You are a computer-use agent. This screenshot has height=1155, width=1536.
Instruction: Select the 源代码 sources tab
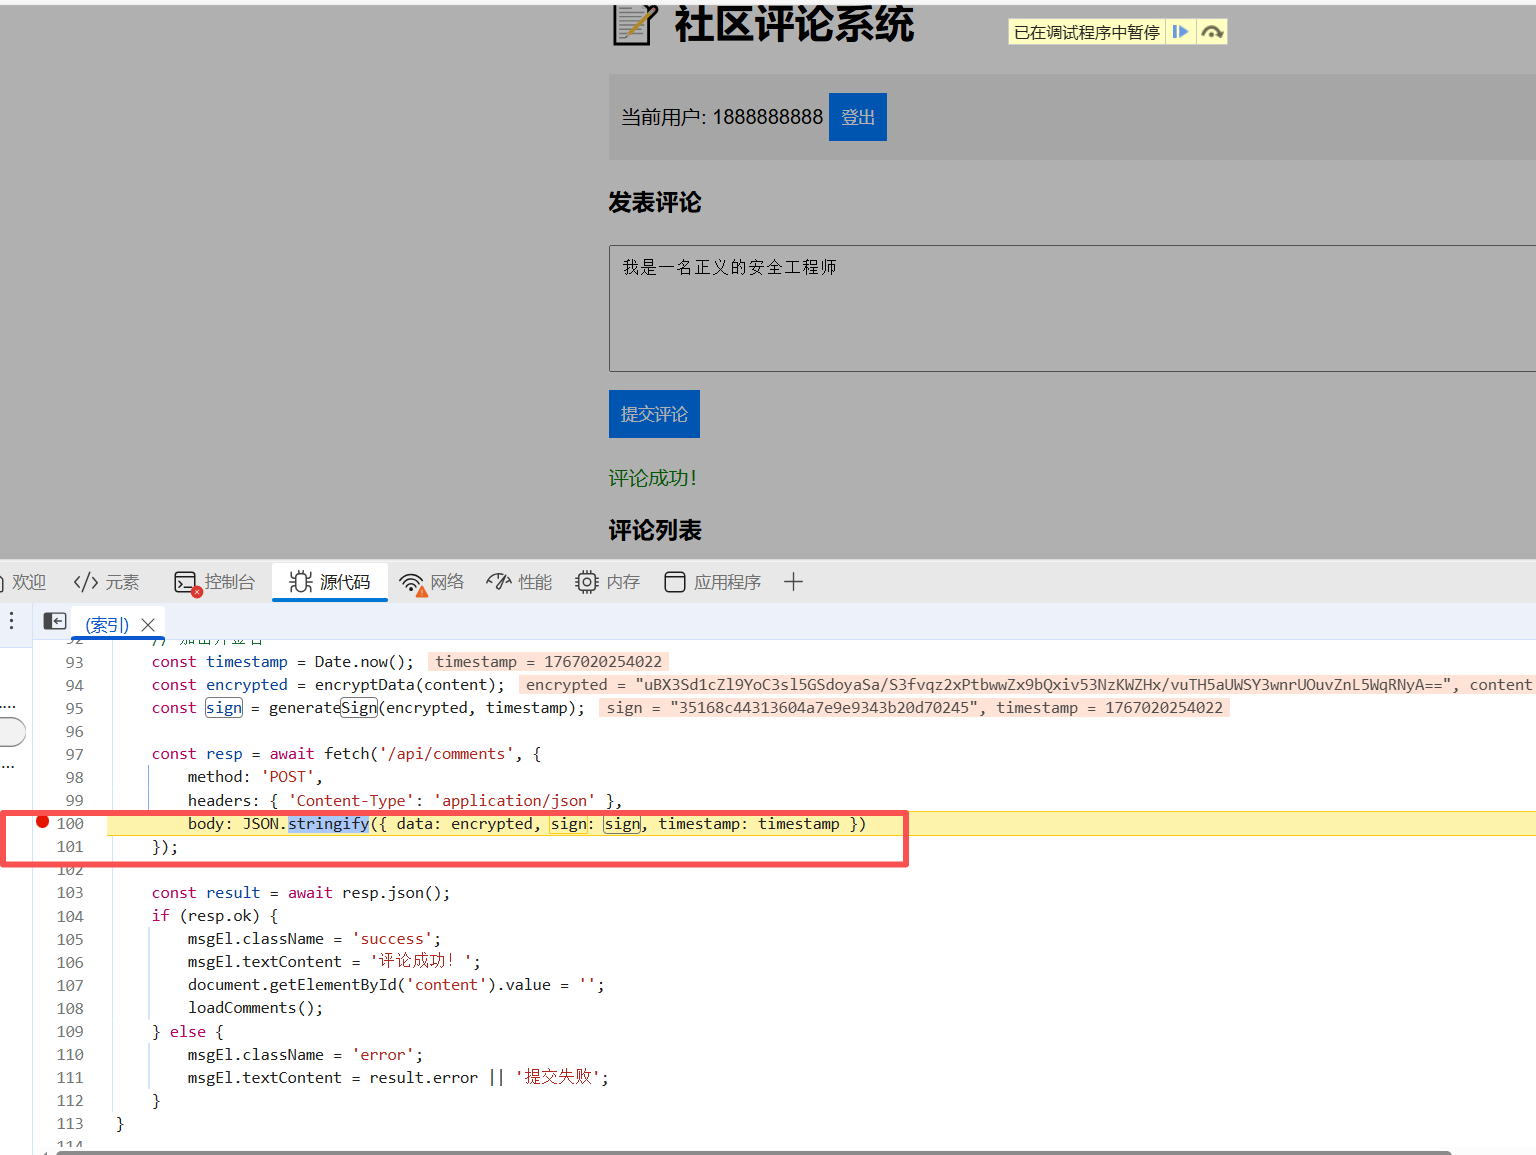[x=330, y=582]
